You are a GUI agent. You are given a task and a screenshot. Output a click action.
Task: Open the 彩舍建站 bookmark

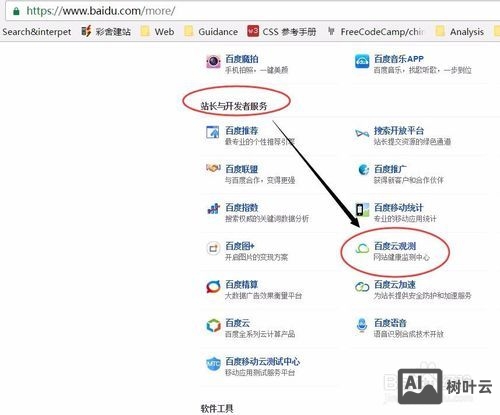(106, 32)
